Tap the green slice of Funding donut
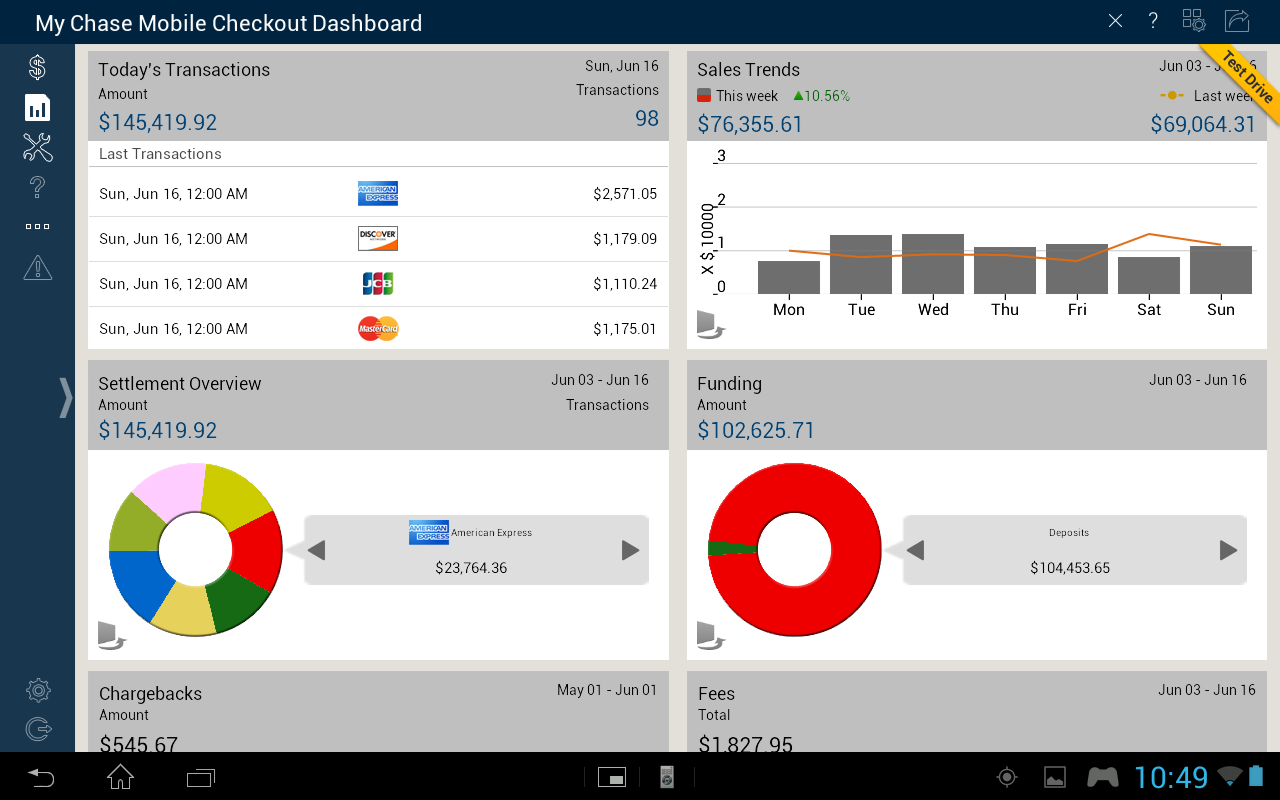The height and width of the screenshot is (800, 1280). (x=732, y=548)
